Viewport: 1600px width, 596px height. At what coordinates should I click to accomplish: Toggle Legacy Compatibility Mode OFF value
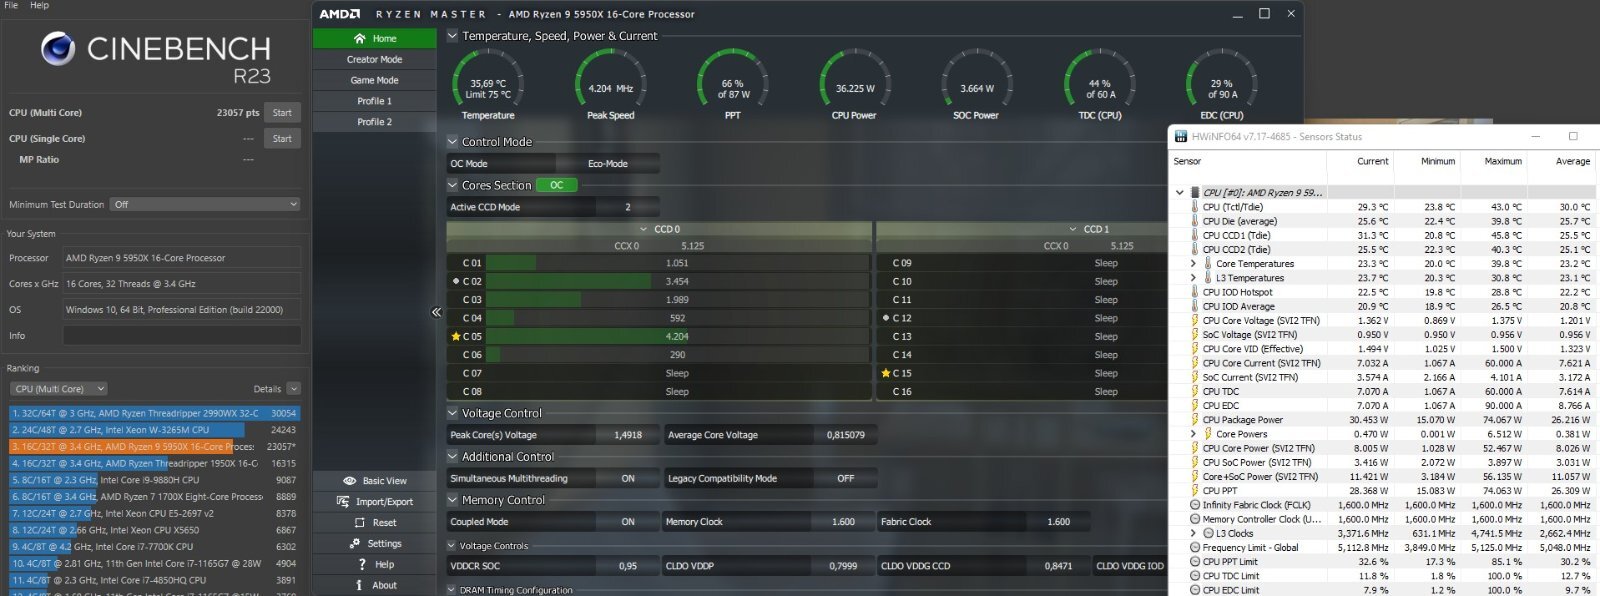pyautogui.click(x=846, y=479)
